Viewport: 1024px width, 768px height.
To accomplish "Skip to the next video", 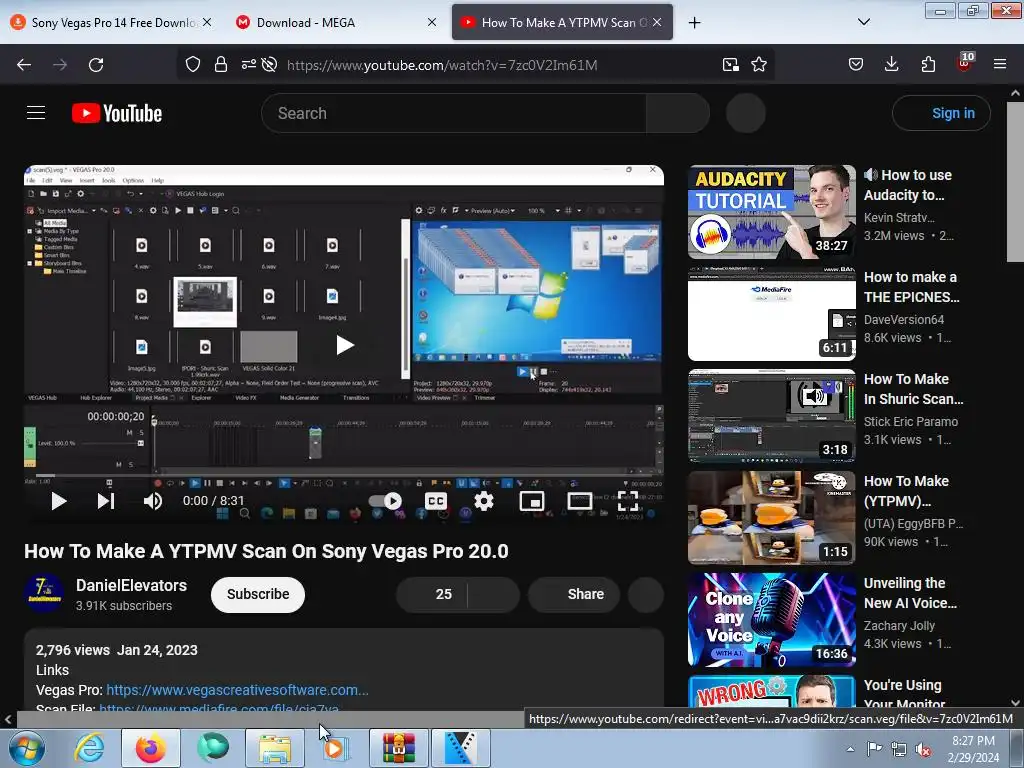I will tap(106, 501).
